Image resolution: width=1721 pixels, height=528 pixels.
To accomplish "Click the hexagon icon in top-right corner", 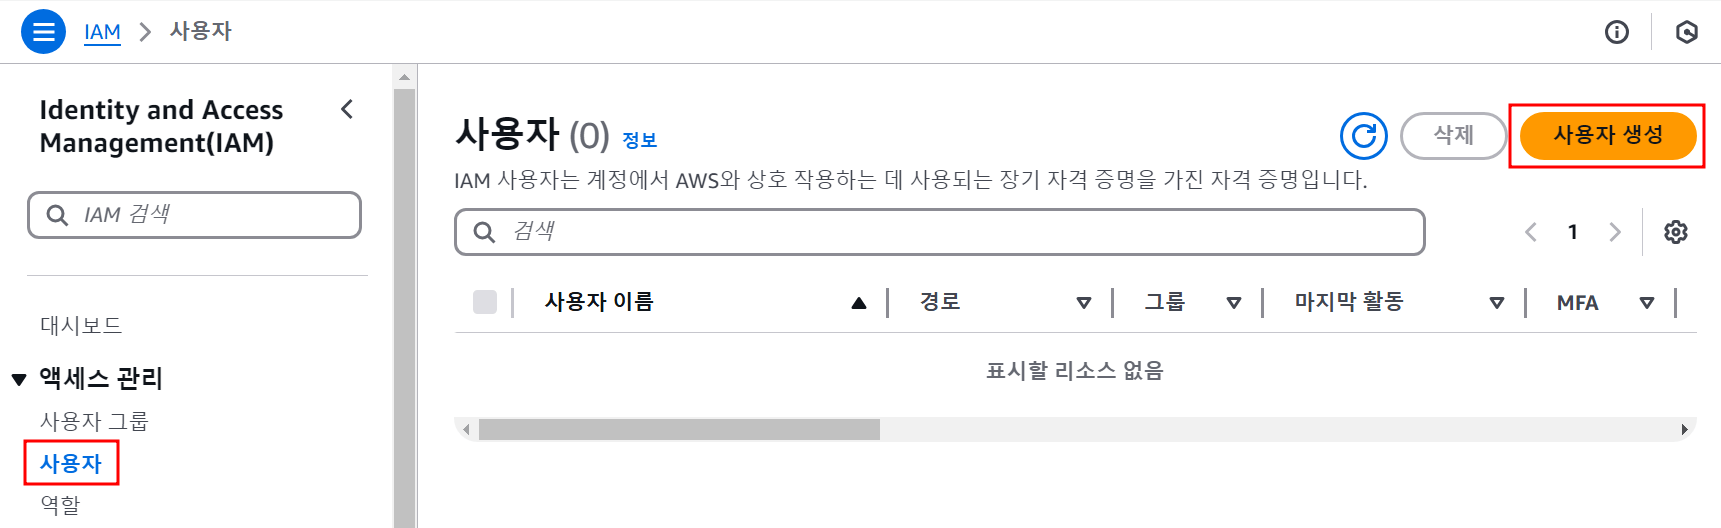I will (1686, 32).
